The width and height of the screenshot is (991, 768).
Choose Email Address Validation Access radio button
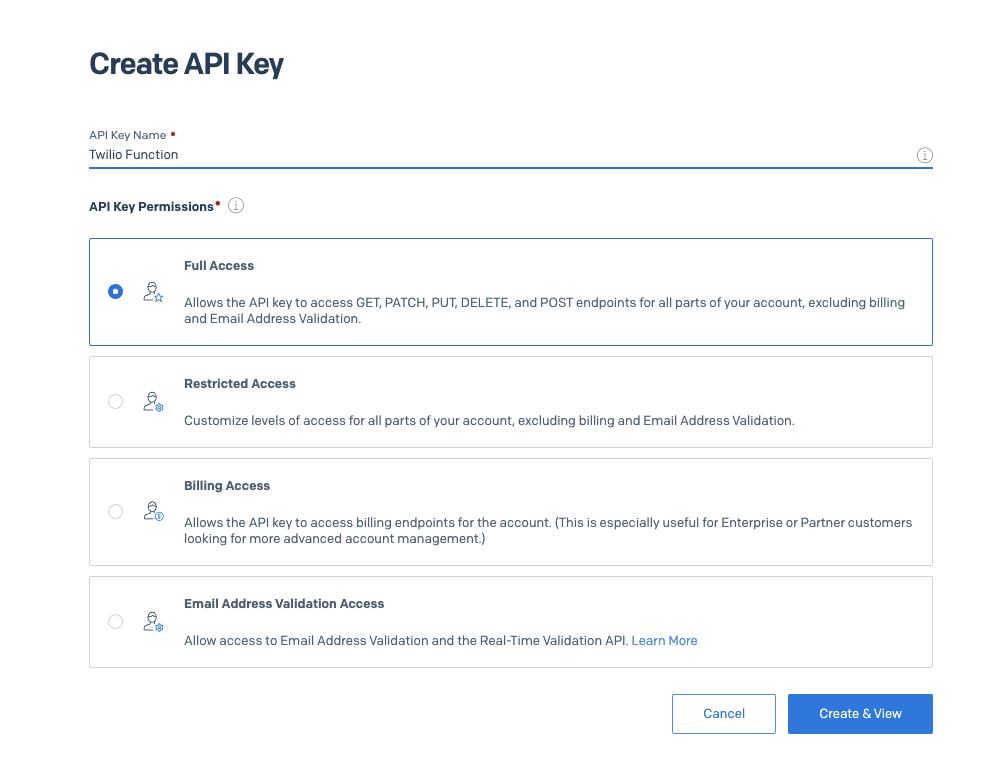[115, 621]
